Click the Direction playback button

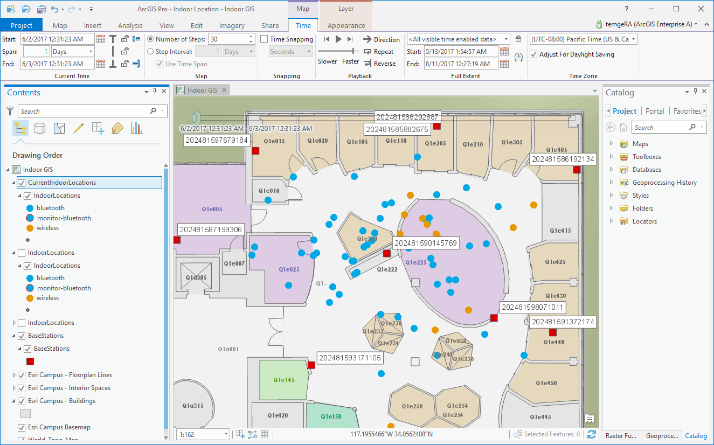pyautogui.click(x=381, y=39)
